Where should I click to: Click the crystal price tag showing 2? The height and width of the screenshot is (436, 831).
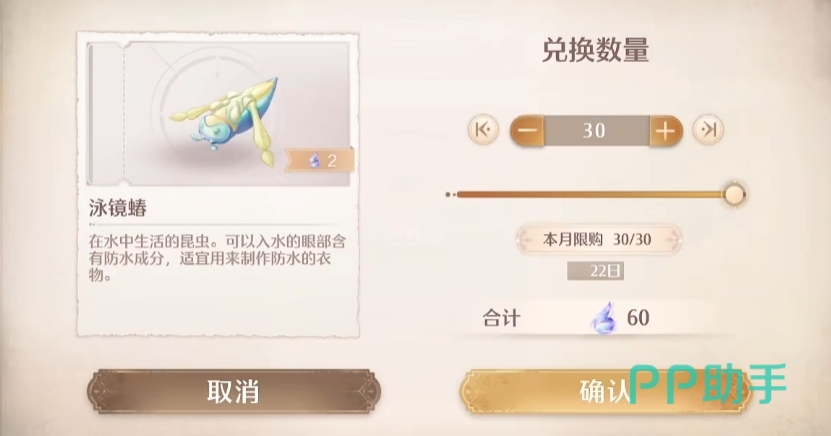[320, 160]
